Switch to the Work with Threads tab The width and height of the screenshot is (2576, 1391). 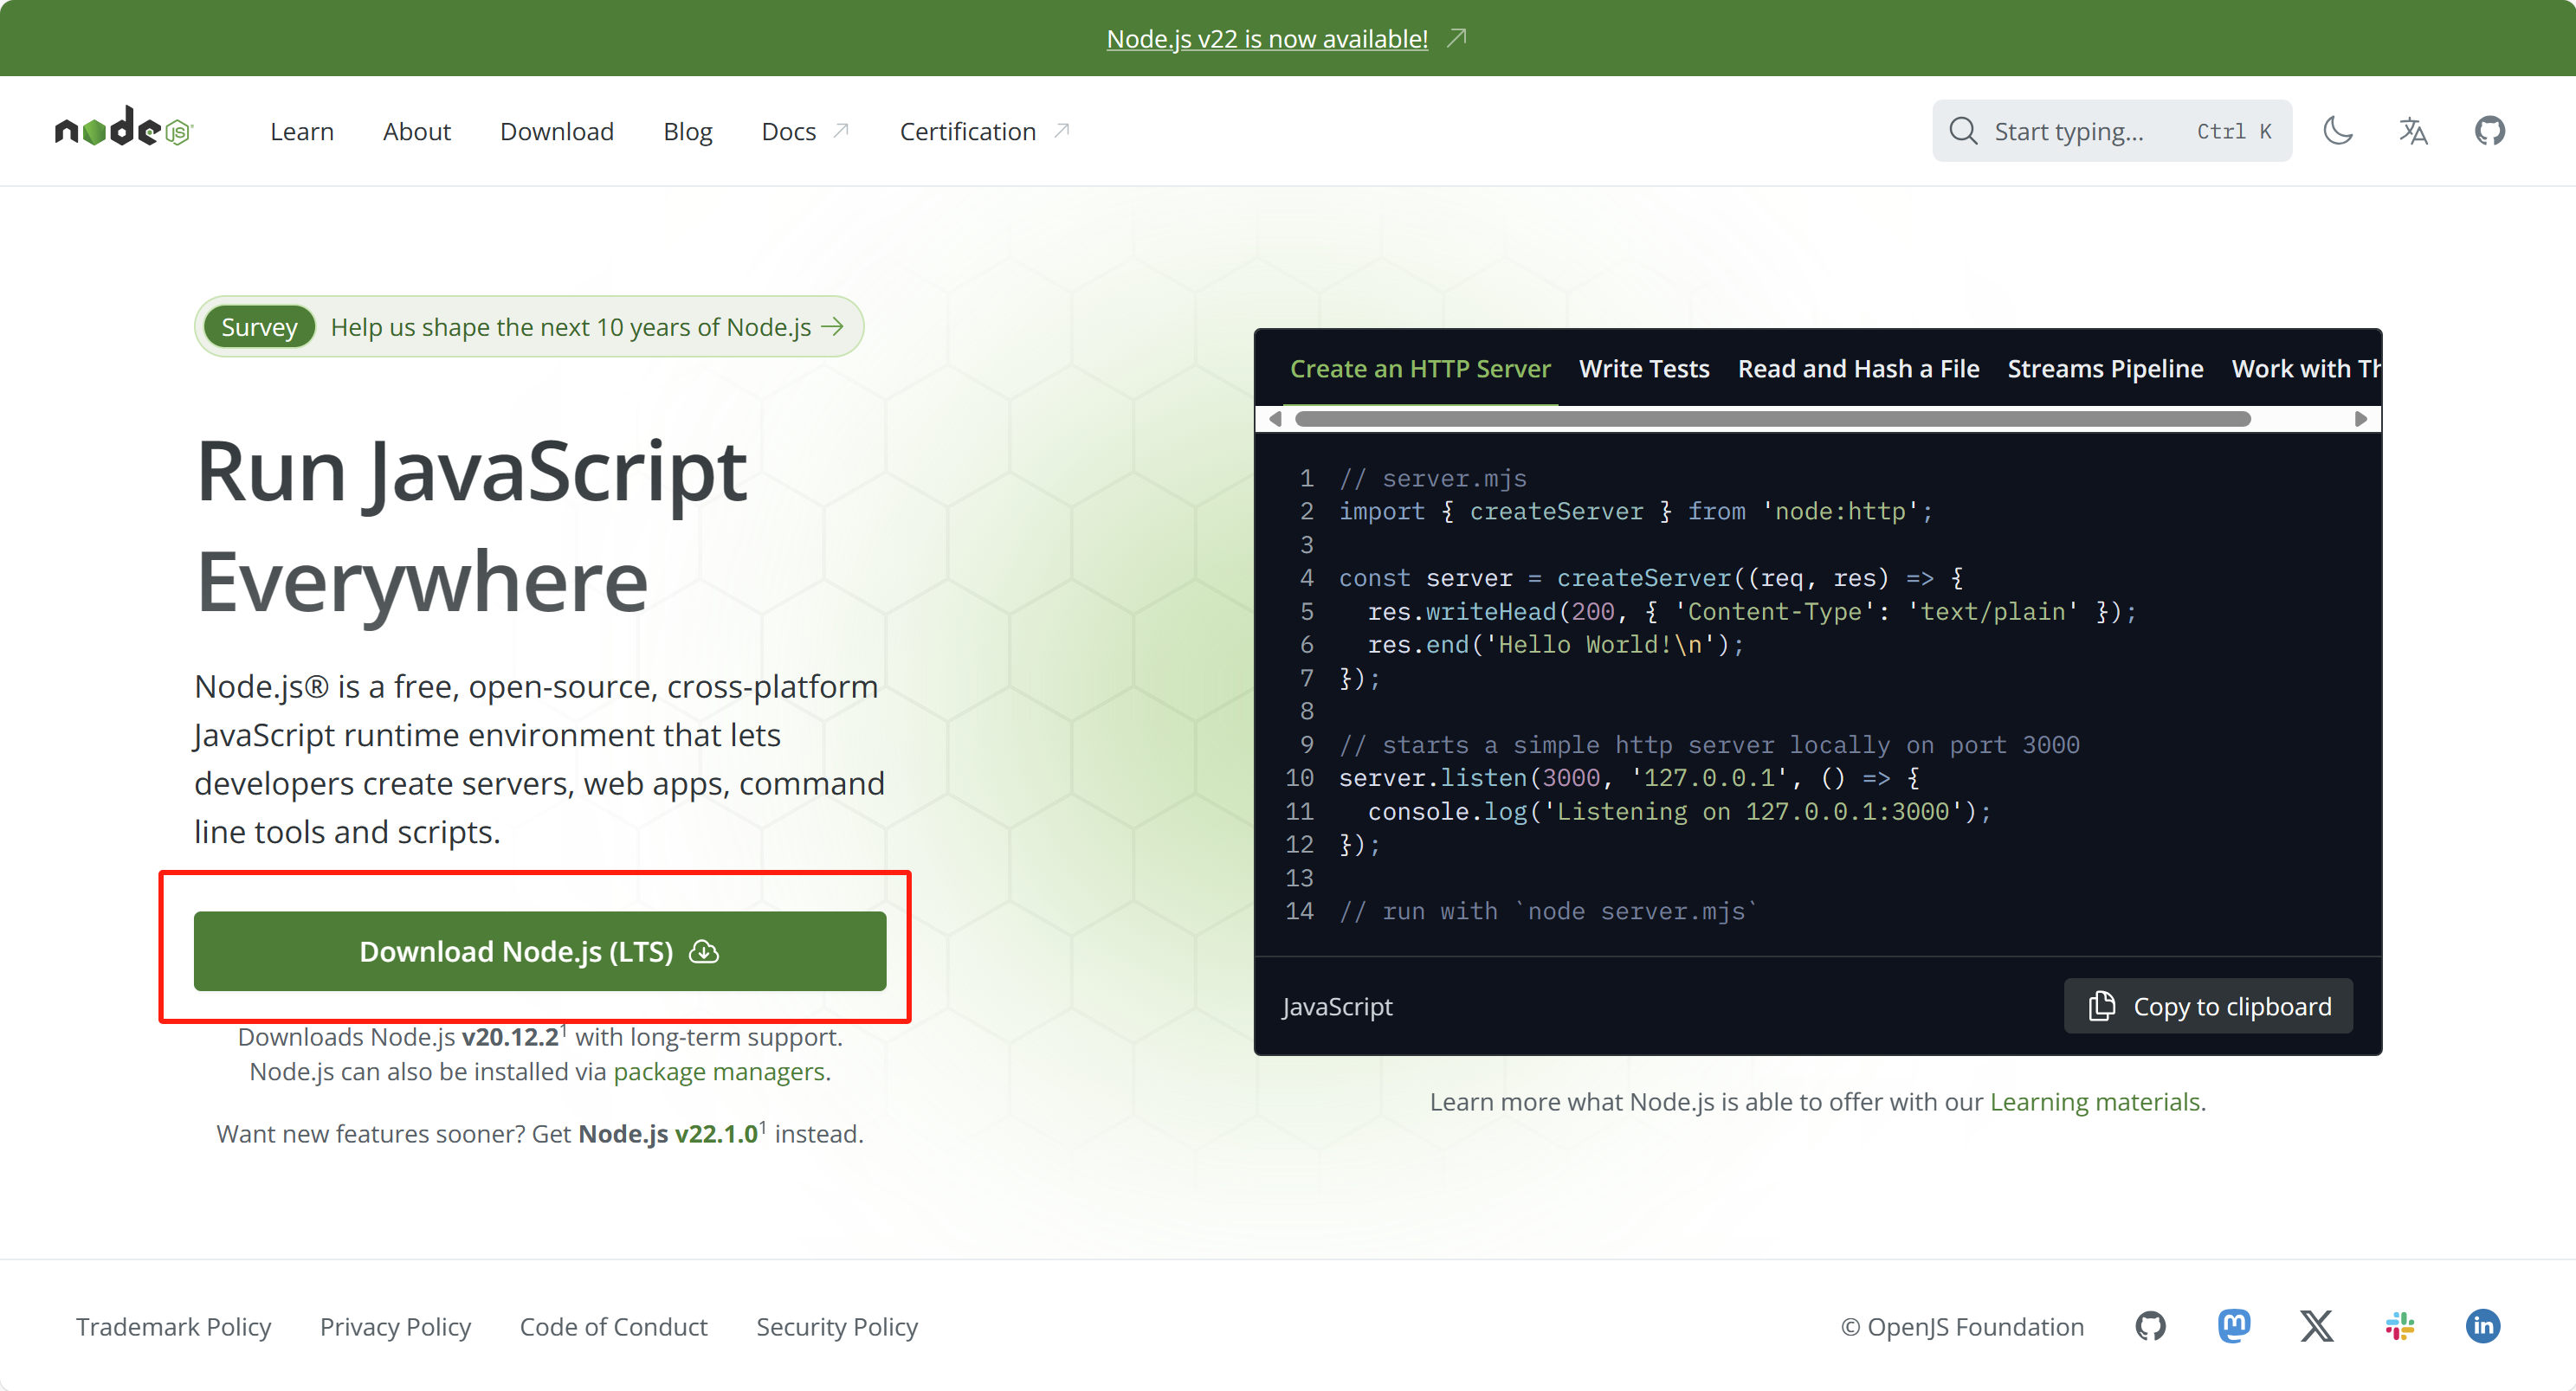(x=2304, y=368)
